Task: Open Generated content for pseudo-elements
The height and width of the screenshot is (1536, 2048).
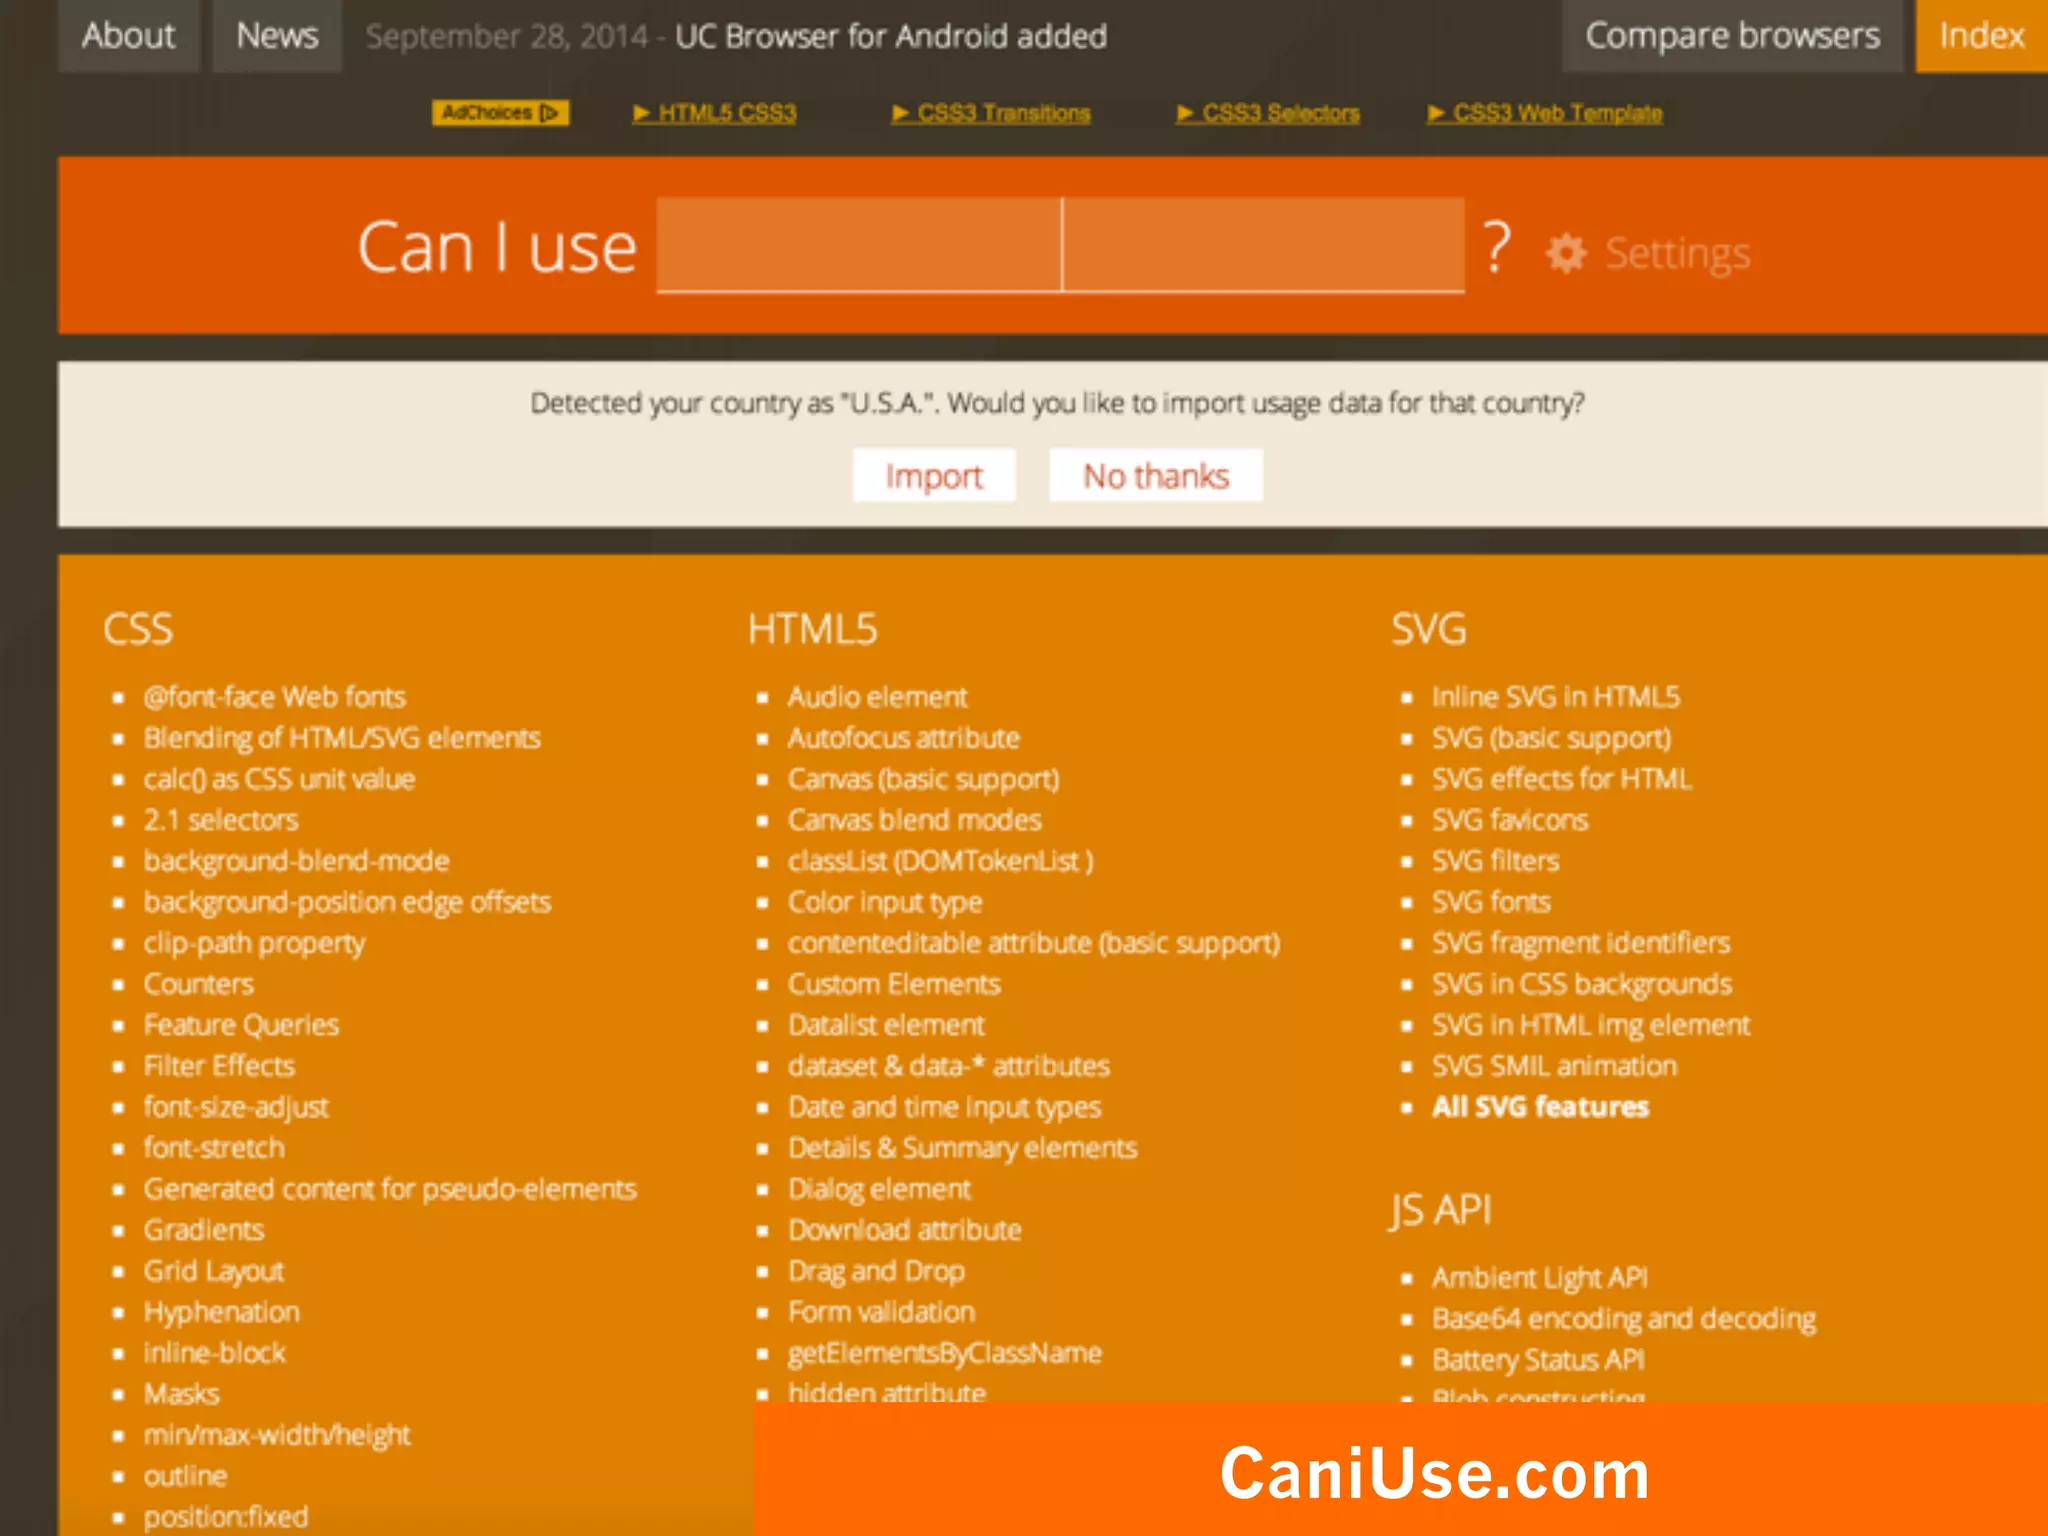Action: (x=390, y=1189)
